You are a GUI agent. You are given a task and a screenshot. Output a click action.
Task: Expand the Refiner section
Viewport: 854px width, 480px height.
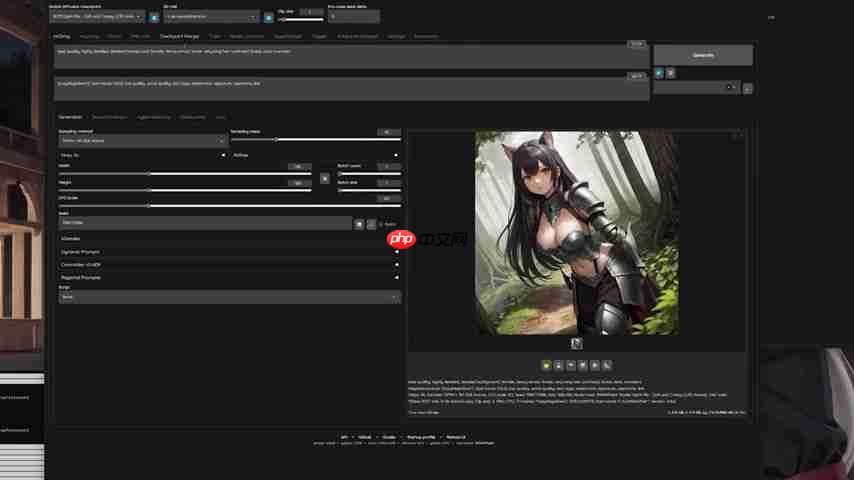point(317,155)
